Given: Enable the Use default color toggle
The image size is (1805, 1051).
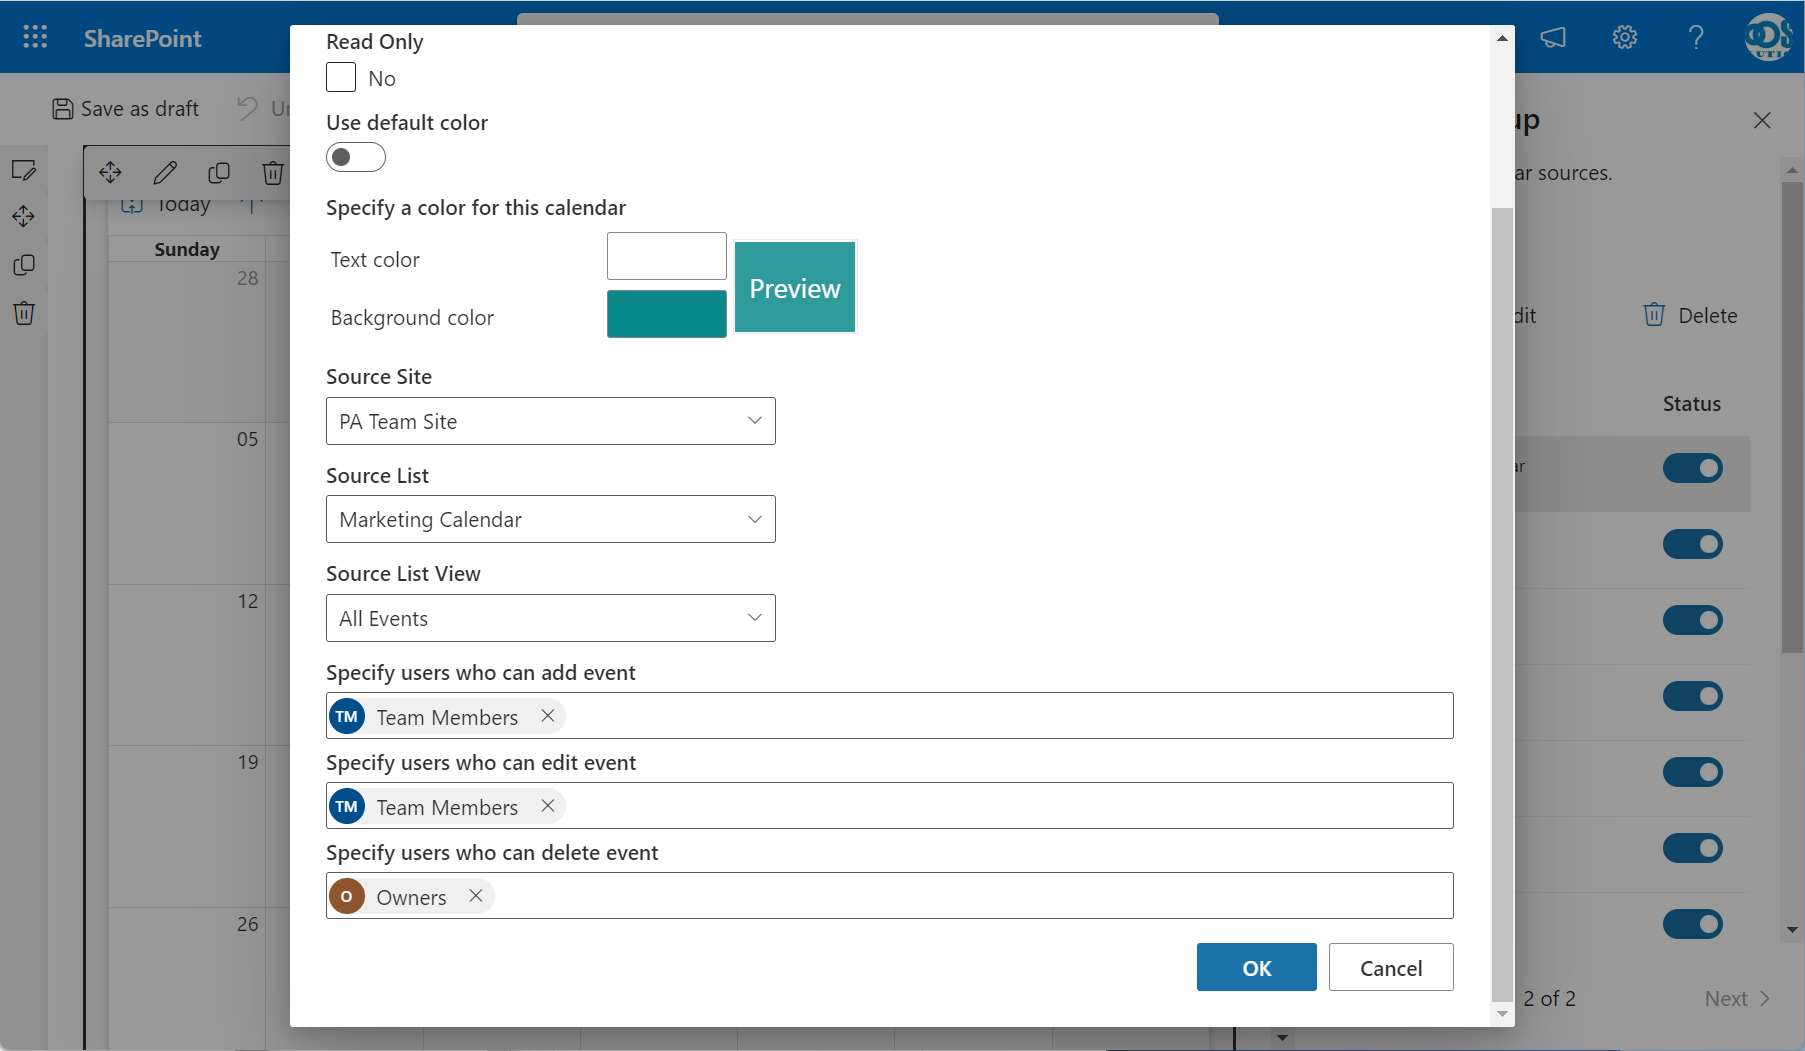Looking at the screenshot, I should pyautogui.click(x=355, y=157).
